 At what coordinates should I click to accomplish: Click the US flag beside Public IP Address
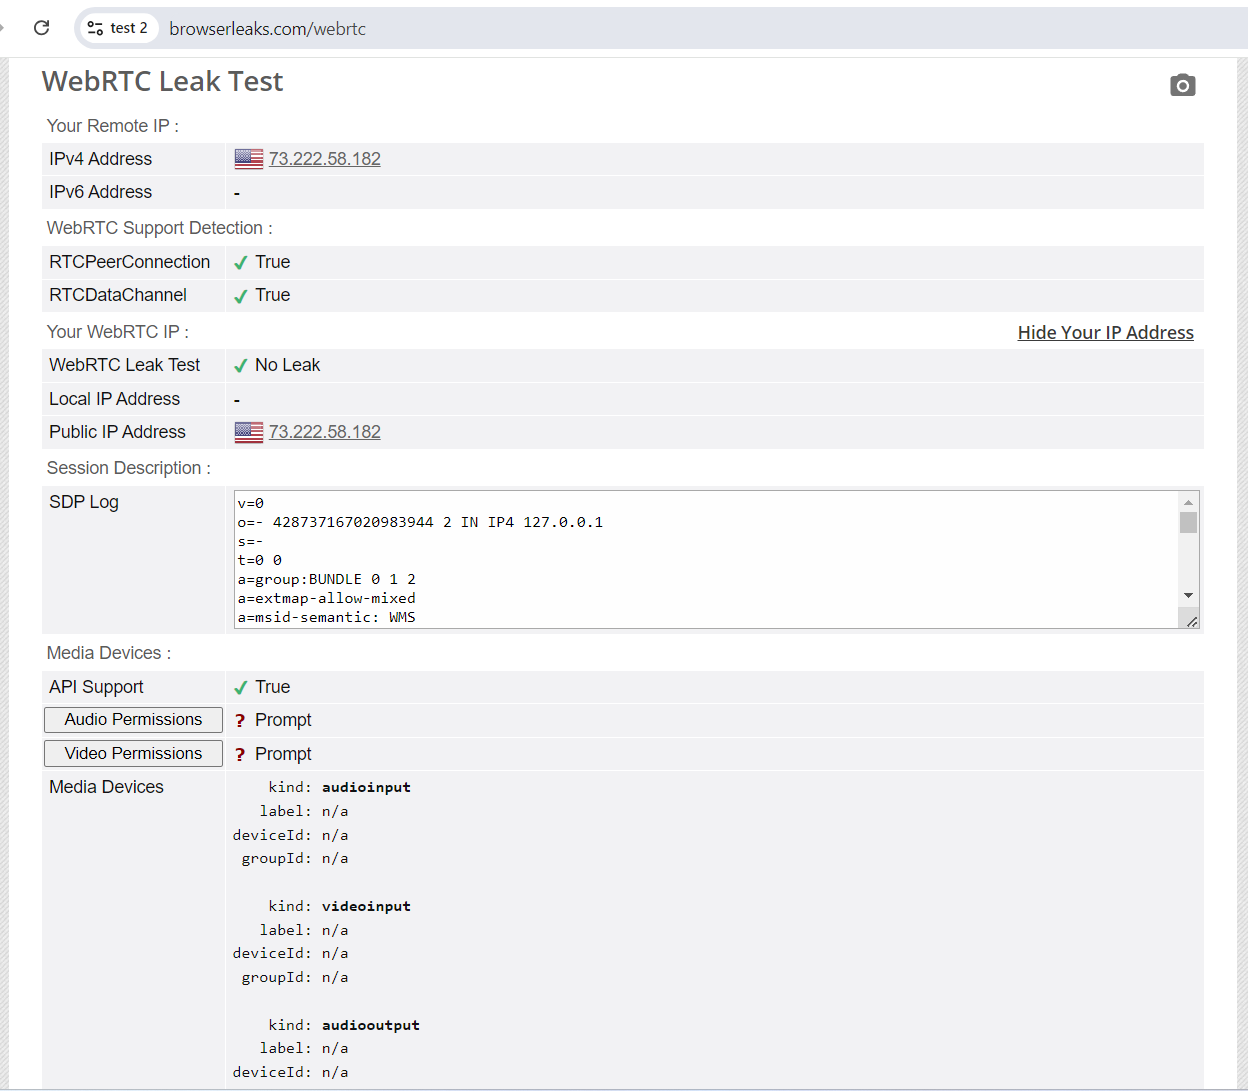[248, 432]
